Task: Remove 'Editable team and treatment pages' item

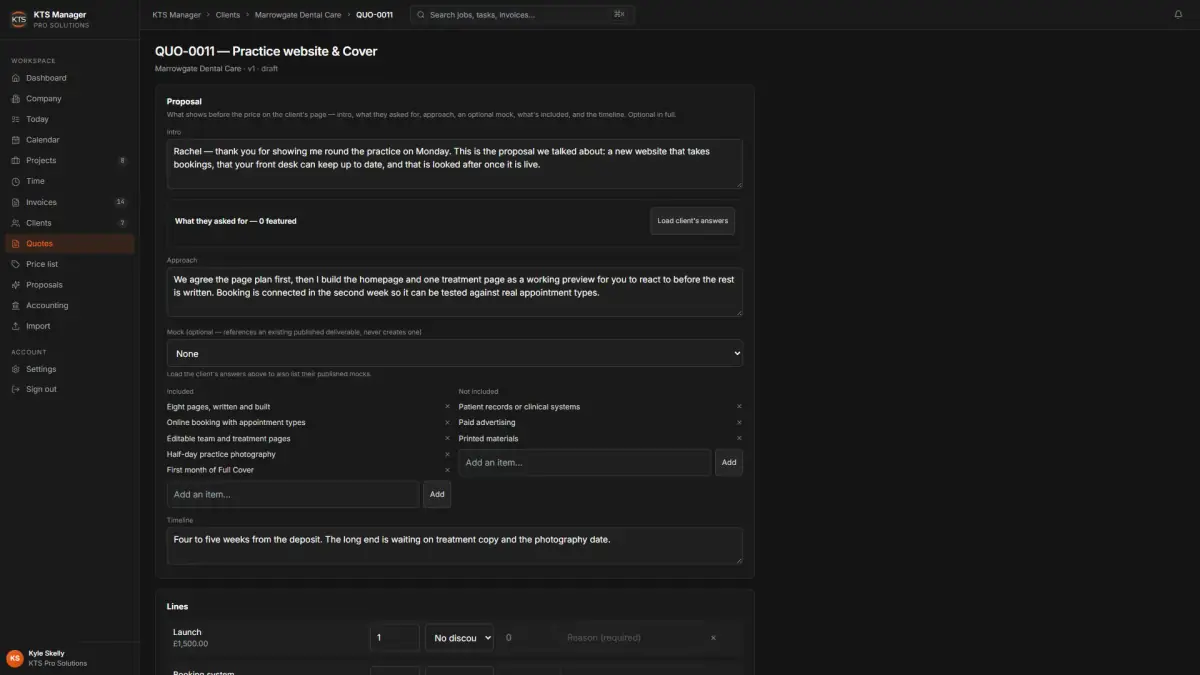Action: 447,439
